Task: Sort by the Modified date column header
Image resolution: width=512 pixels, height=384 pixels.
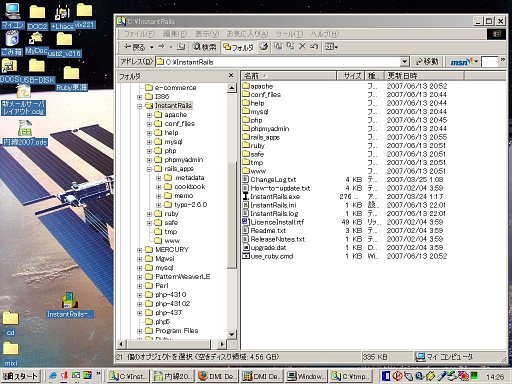Action: coord(424,76)
